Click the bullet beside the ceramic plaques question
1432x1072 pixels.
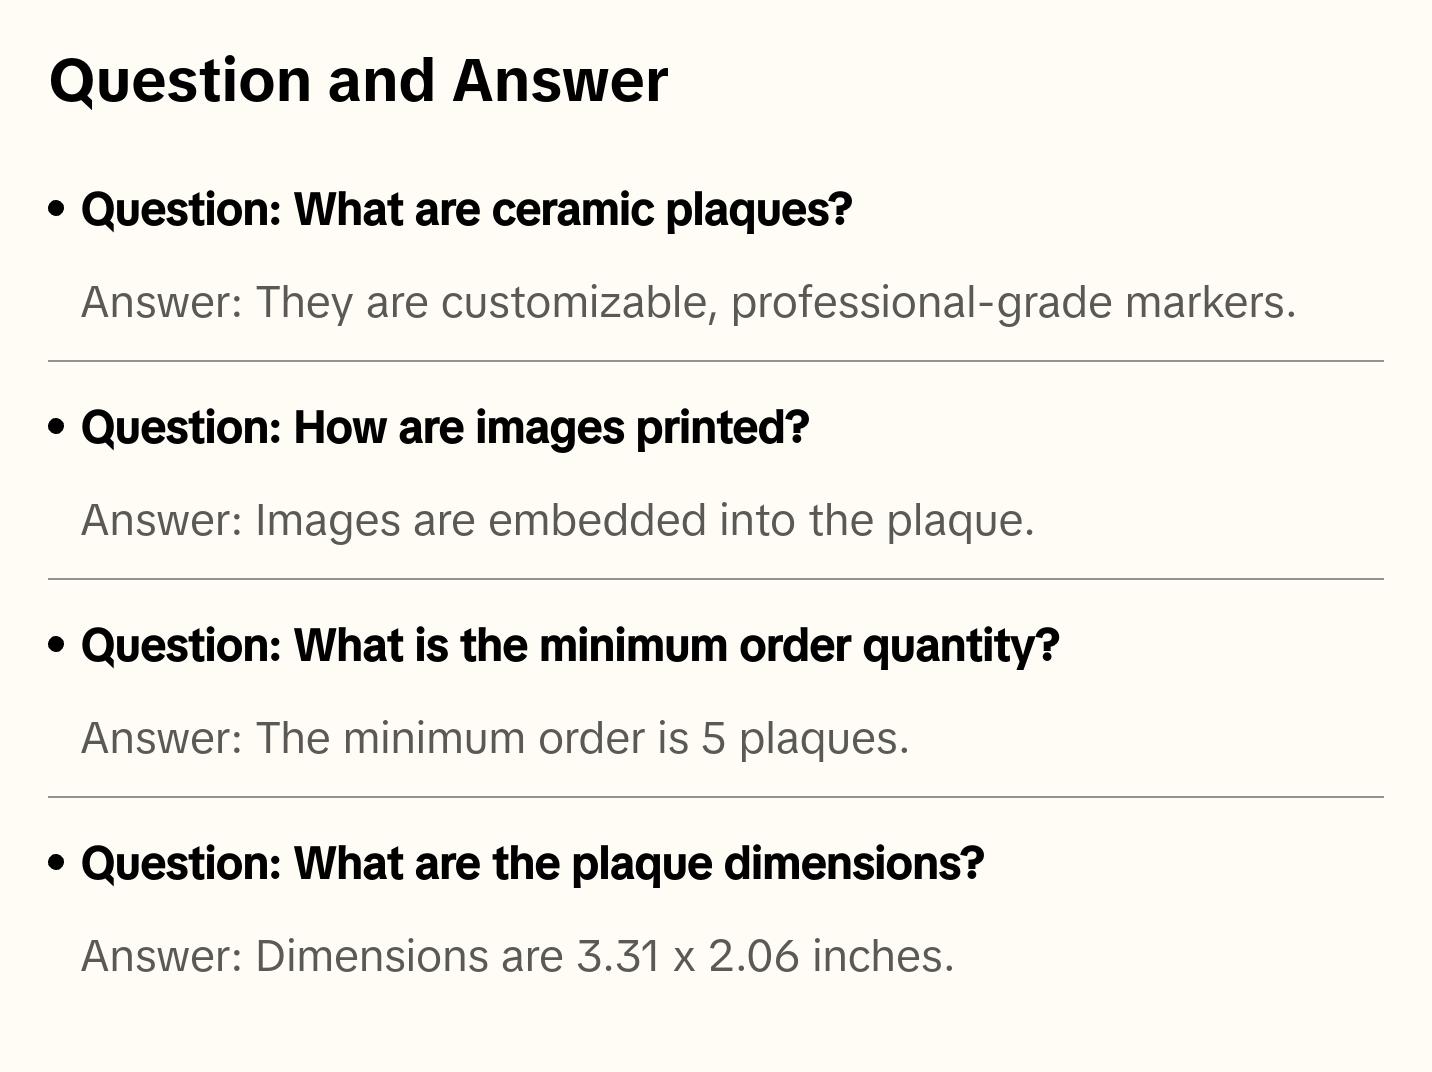pyautogui.click(x=57, y=209)
